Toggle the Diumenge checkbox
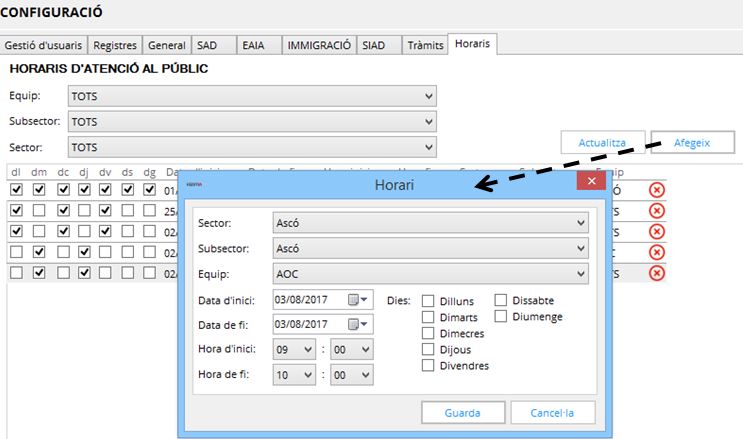This screenshot has height=439, width=743. (501, 317)
